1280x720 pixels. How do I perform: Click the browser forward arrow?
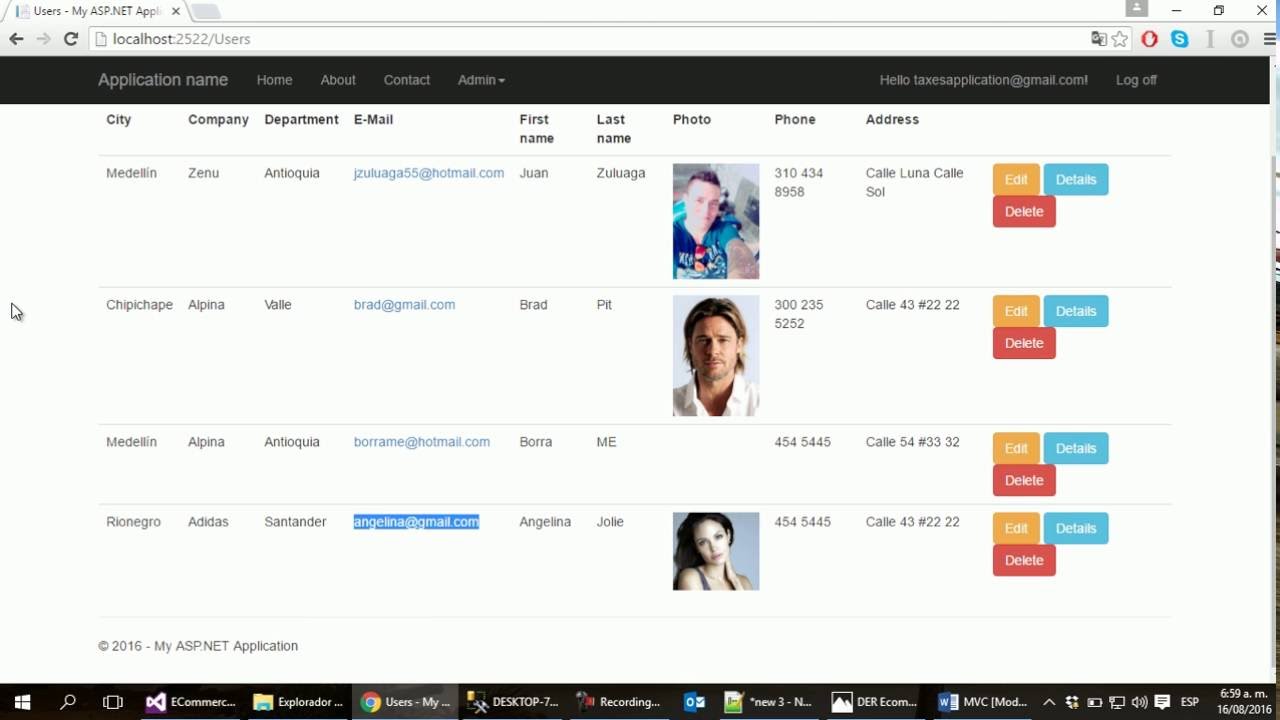pos(43,39)
